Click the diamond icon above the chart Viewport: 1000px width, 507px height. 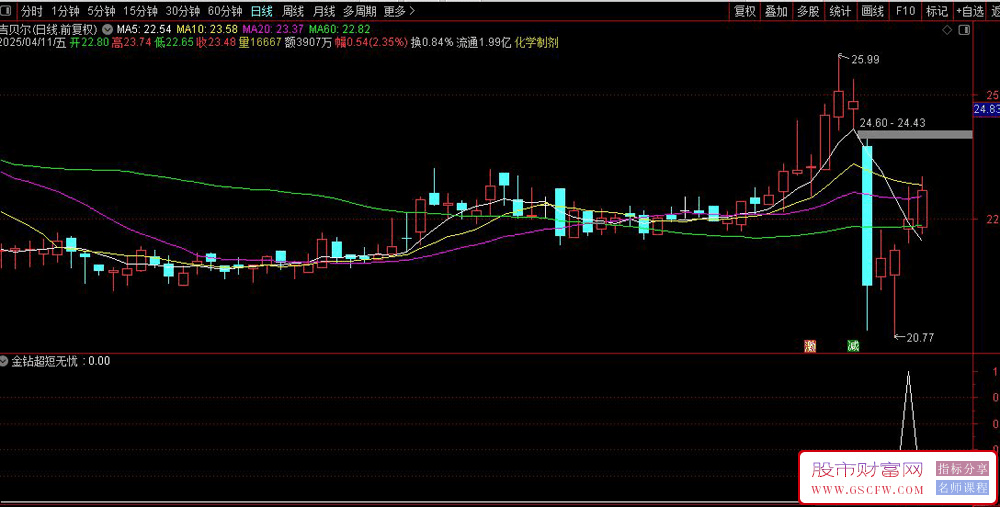pyautogui.click(x=947, y=30)
